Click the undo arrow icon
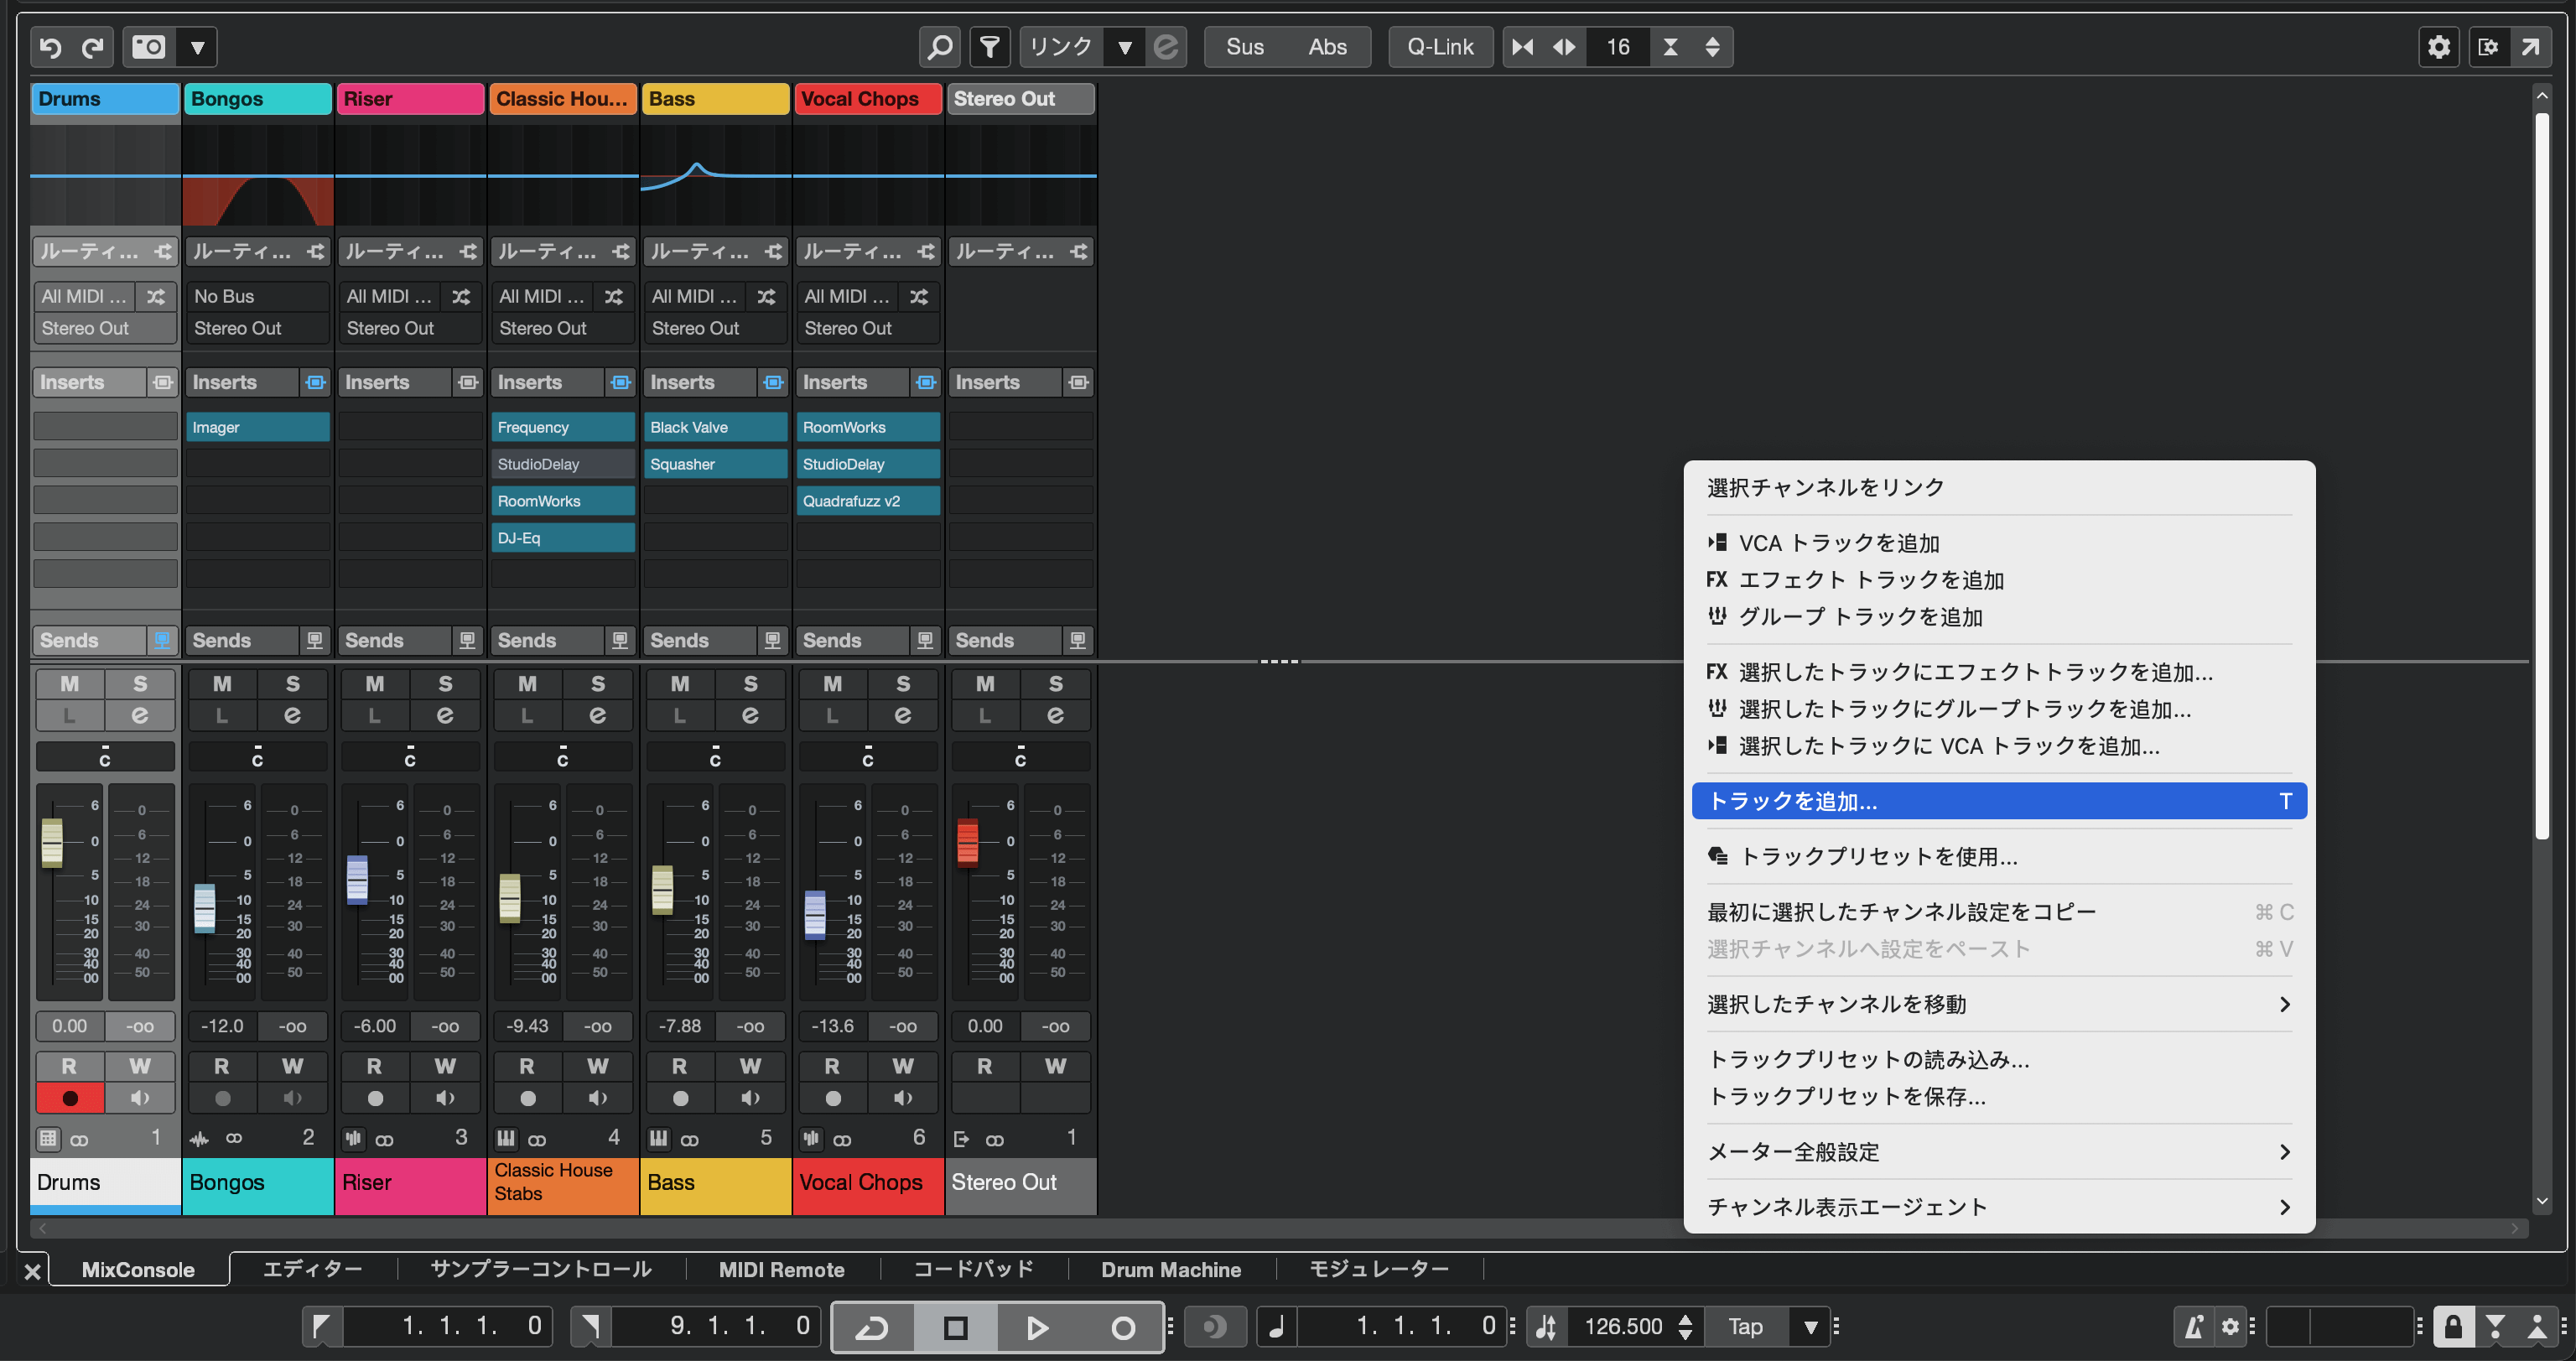Screen dimensions: 2576x1361 click(51, 47)
